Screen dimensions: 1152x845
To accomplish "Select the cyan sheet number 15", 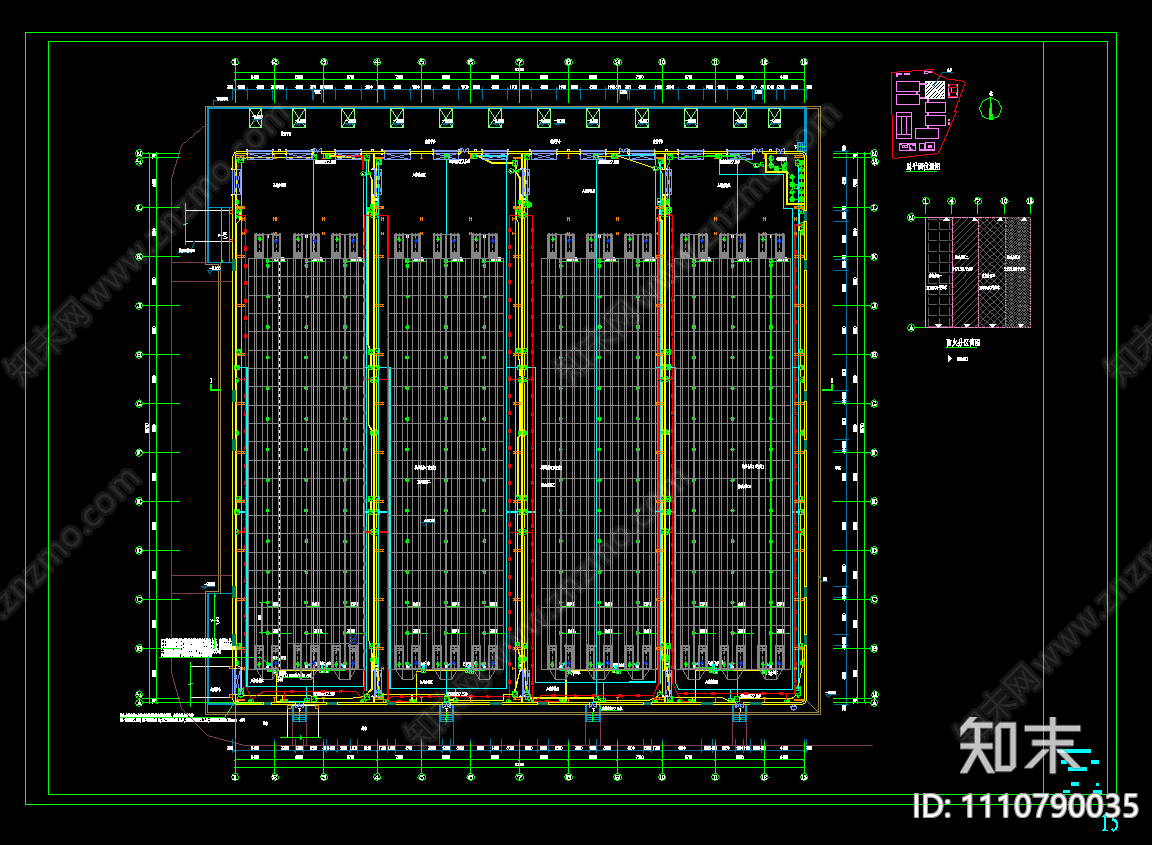I will (1109, 824).
